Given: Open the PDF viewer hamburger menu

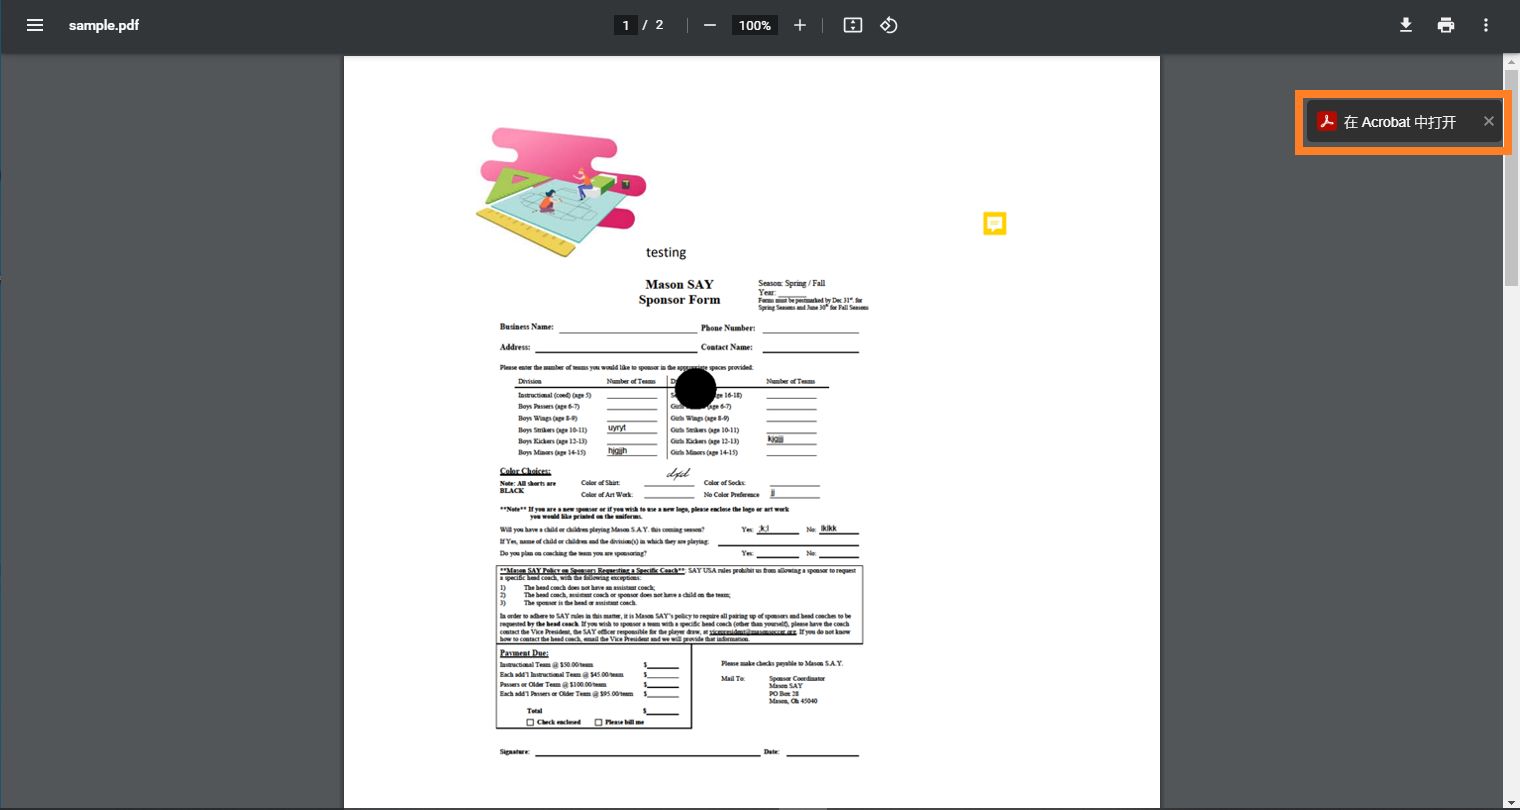Looking at the screenshot, I should tap(35, 25).
